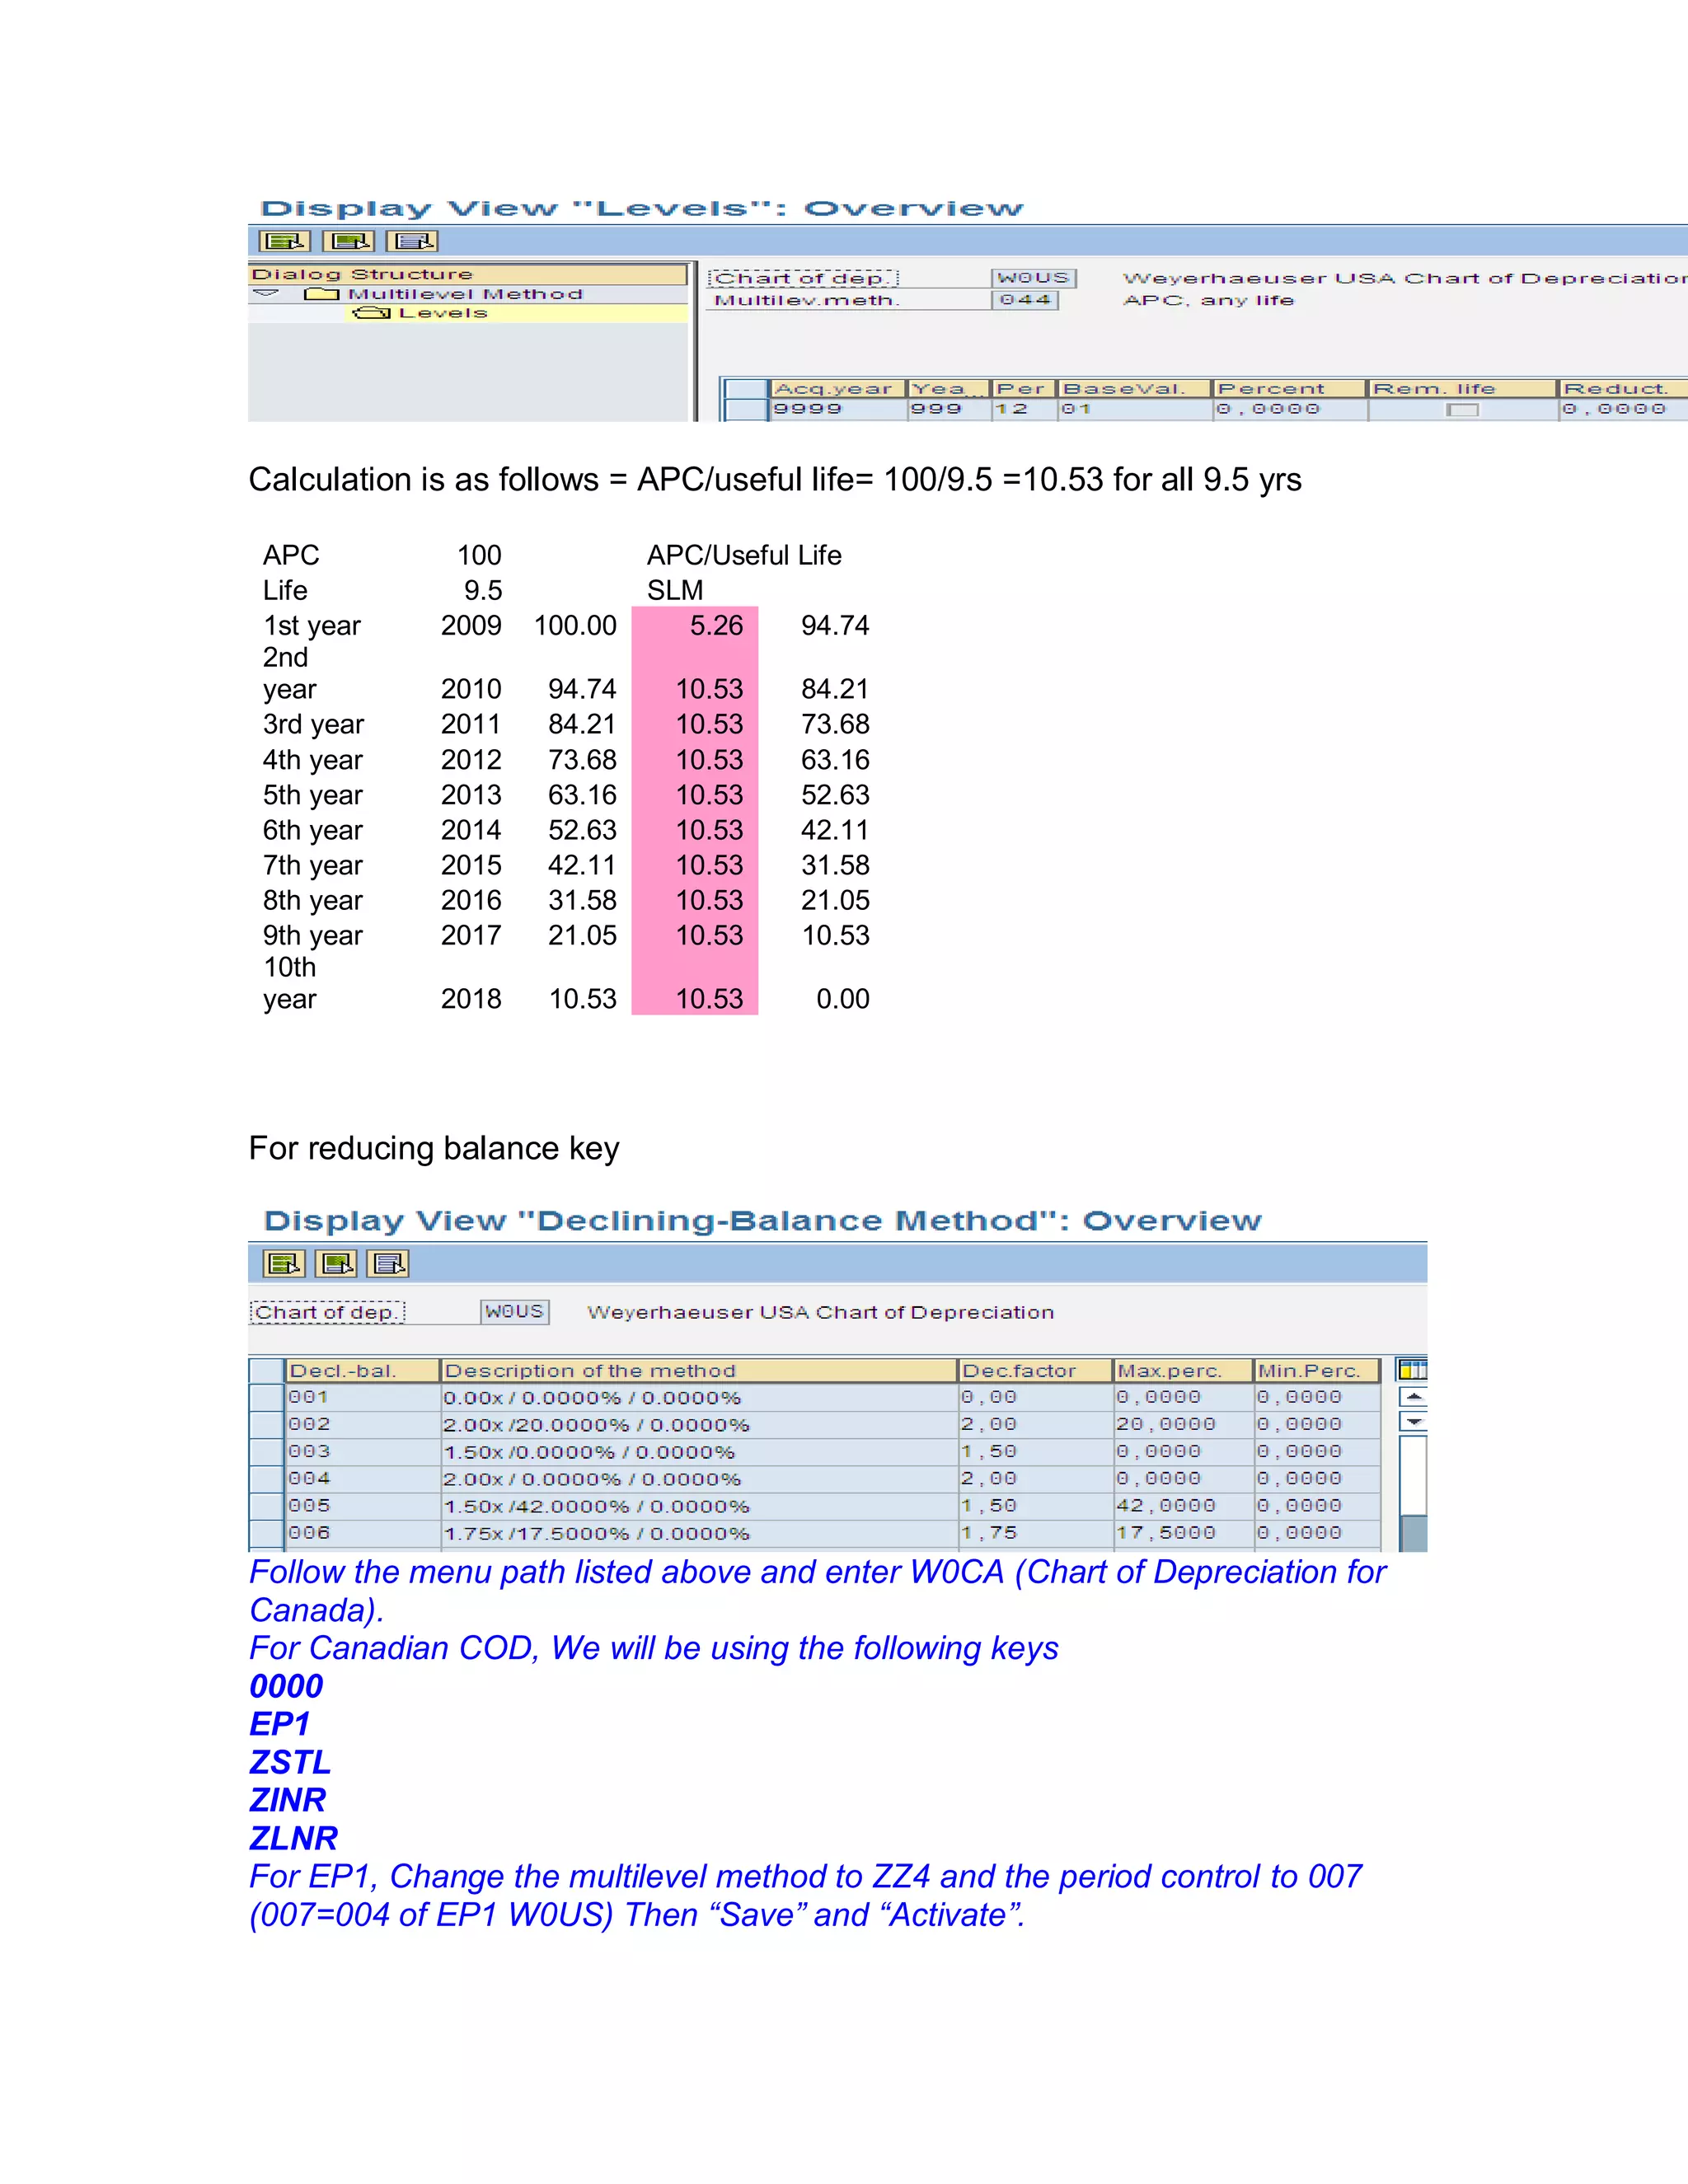Click Max.perc. cell showing 20,0000
1688x2184 pixels.
(x=1184, y=1424)
